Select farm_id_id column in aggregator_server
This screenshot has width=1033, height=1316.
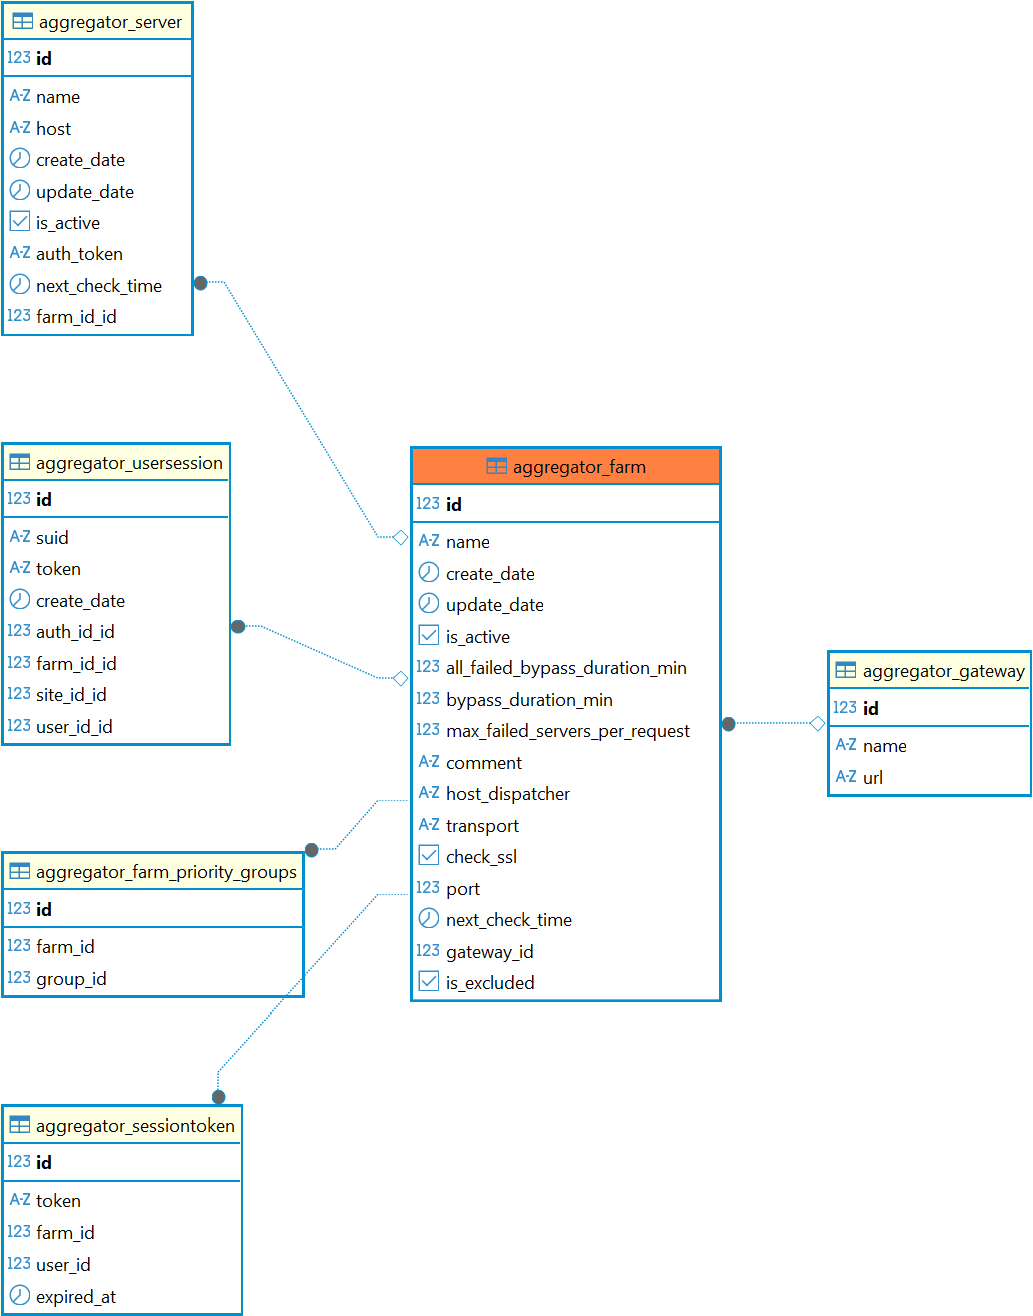click(x=76, y=316)
